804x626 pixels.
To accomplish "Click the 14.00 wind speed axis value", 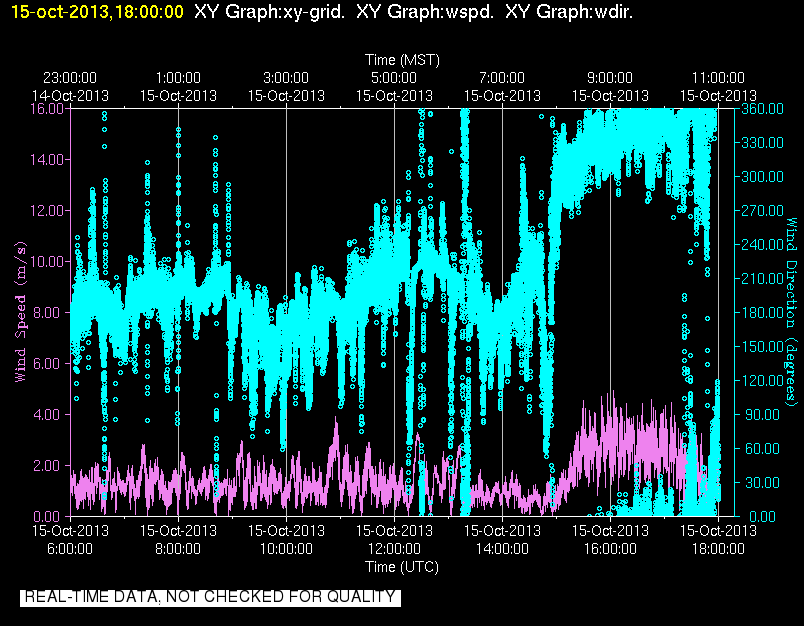I will coord(47,159).
